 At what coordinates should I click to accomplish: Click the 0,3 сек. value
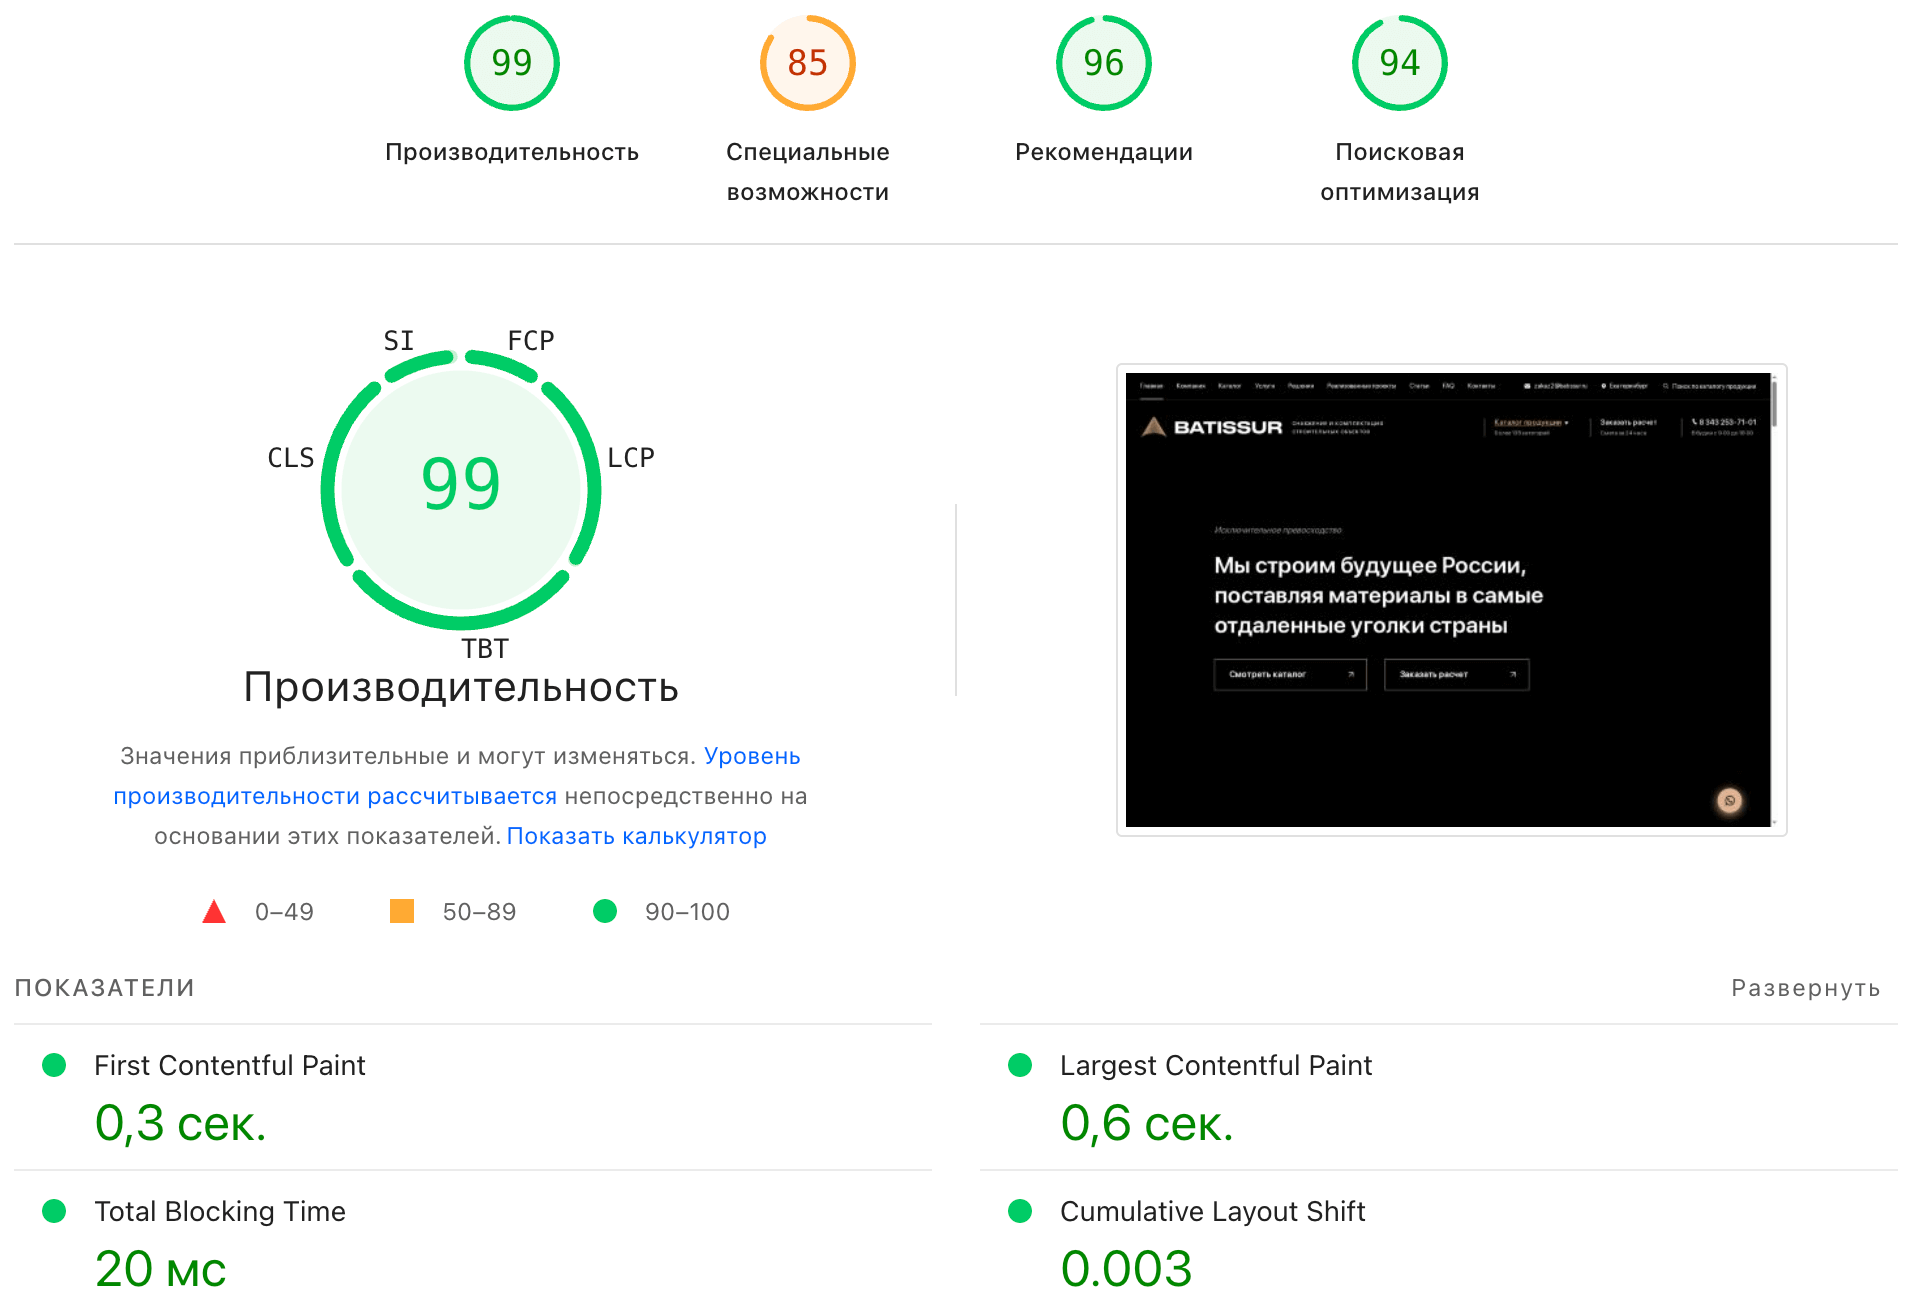pyautogui.click(x=181, y=1123)
